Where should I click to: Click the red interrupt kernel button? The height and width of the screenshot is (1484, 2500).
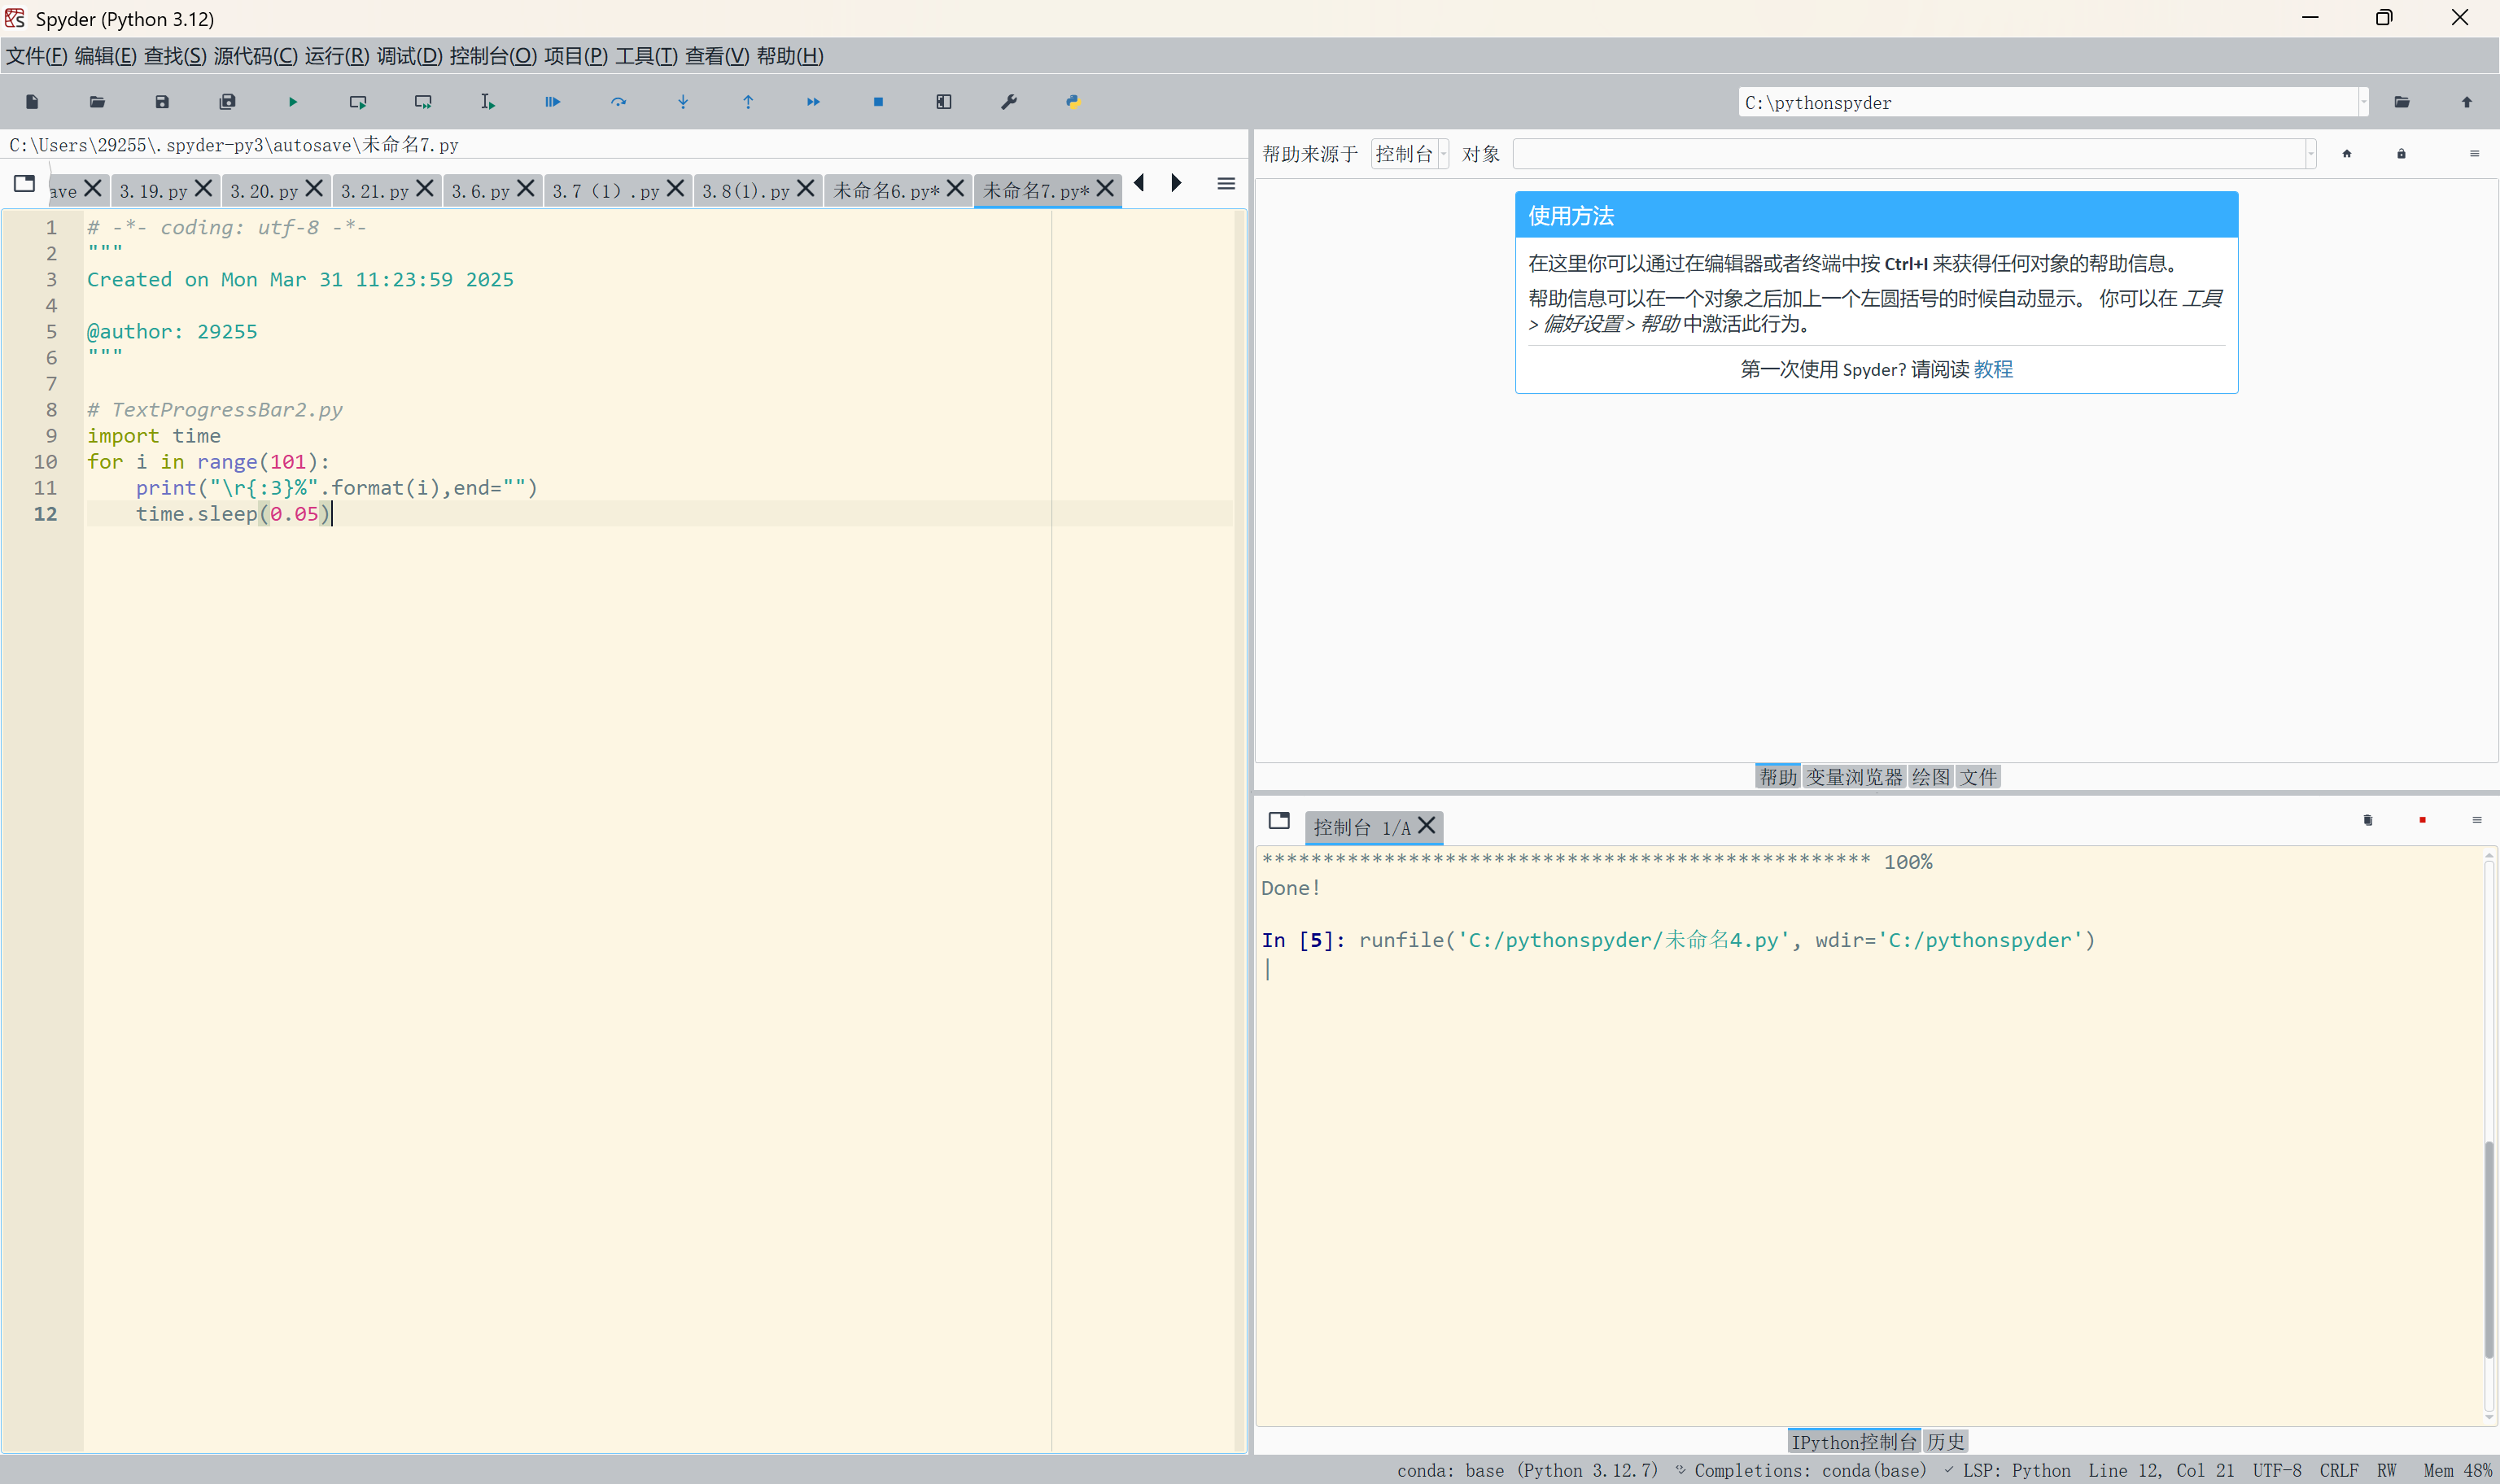[x=2422, y=820]
